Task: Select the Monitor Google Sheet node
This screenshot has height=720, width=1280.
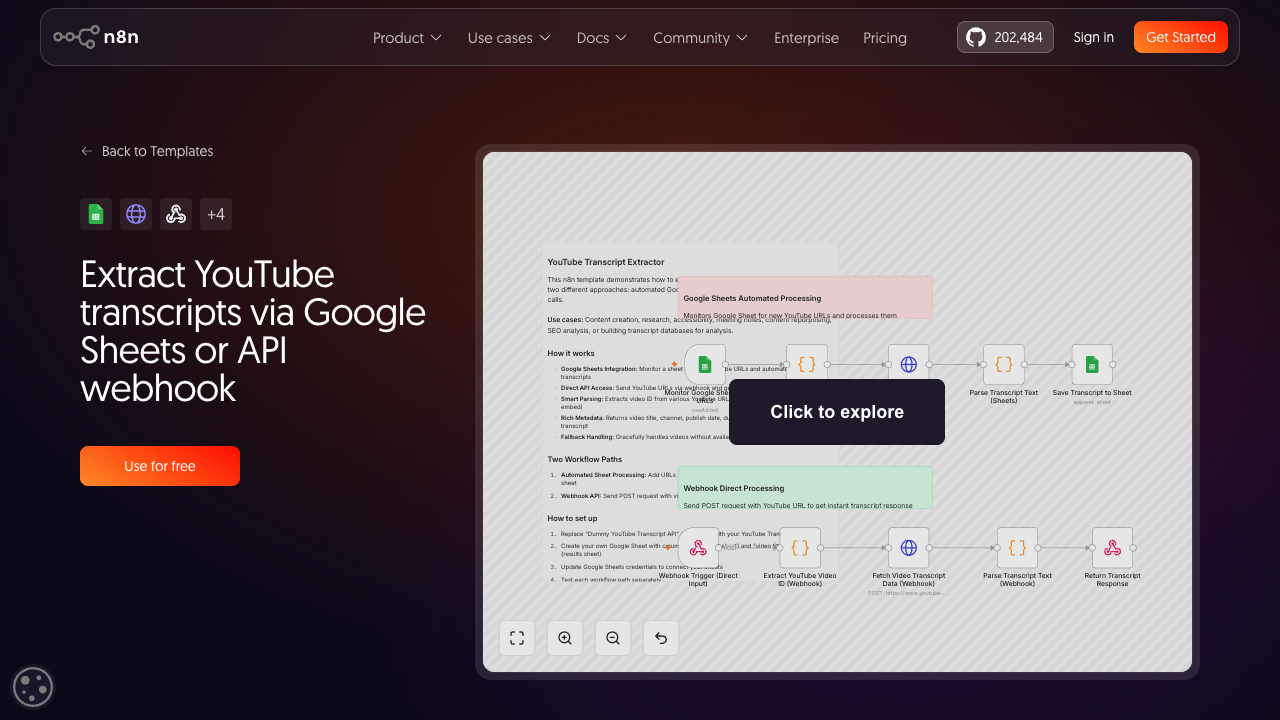Action: click(705, 365)
